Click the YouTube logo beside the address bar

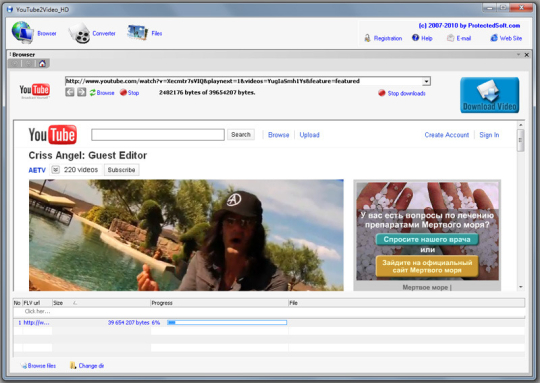click(34, 90)
